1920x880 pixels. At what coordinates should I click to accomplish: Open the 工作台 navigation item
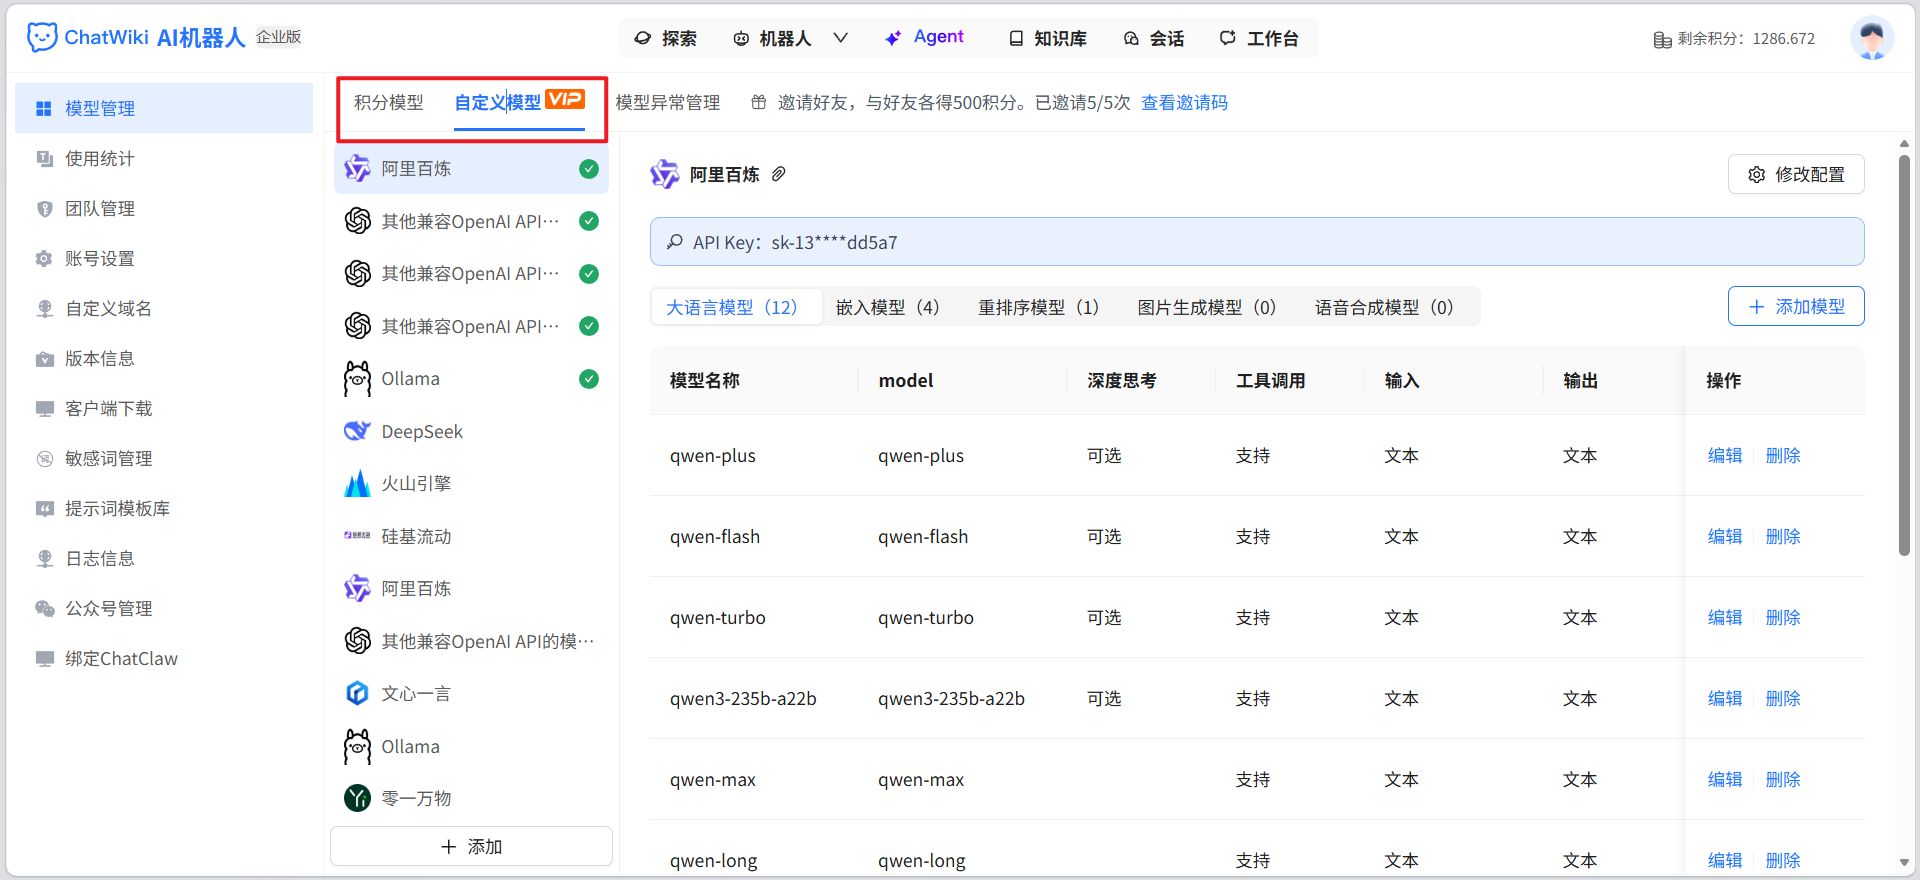(x=1259, y=38)
